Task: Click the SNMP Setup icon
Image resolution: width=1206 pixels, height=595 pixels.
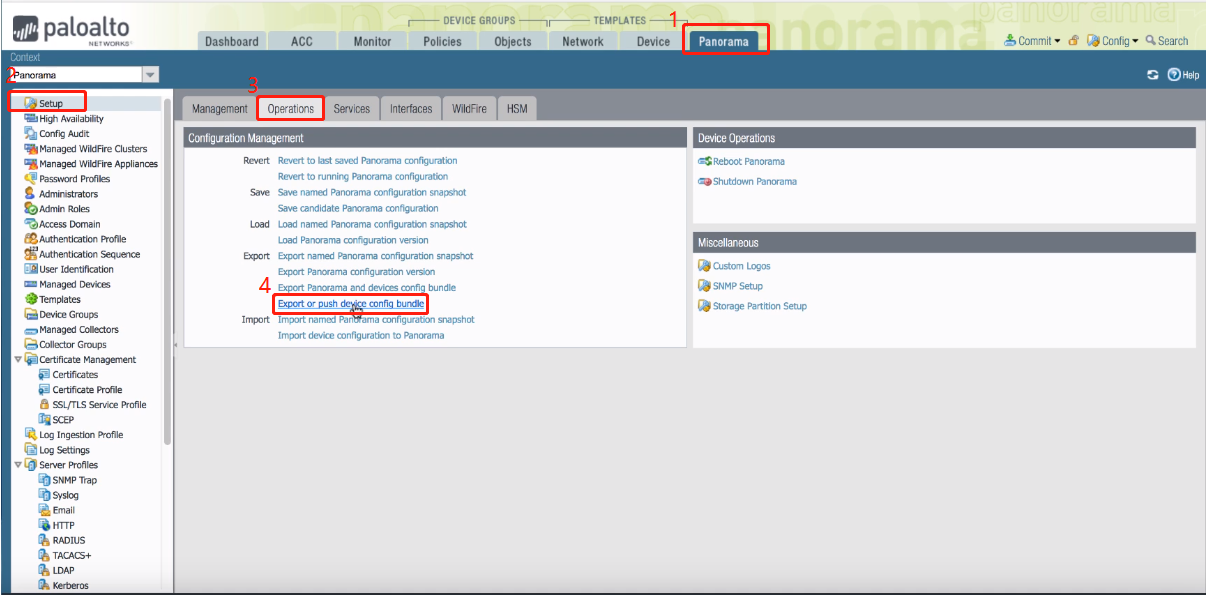Action: click(704, 286)
